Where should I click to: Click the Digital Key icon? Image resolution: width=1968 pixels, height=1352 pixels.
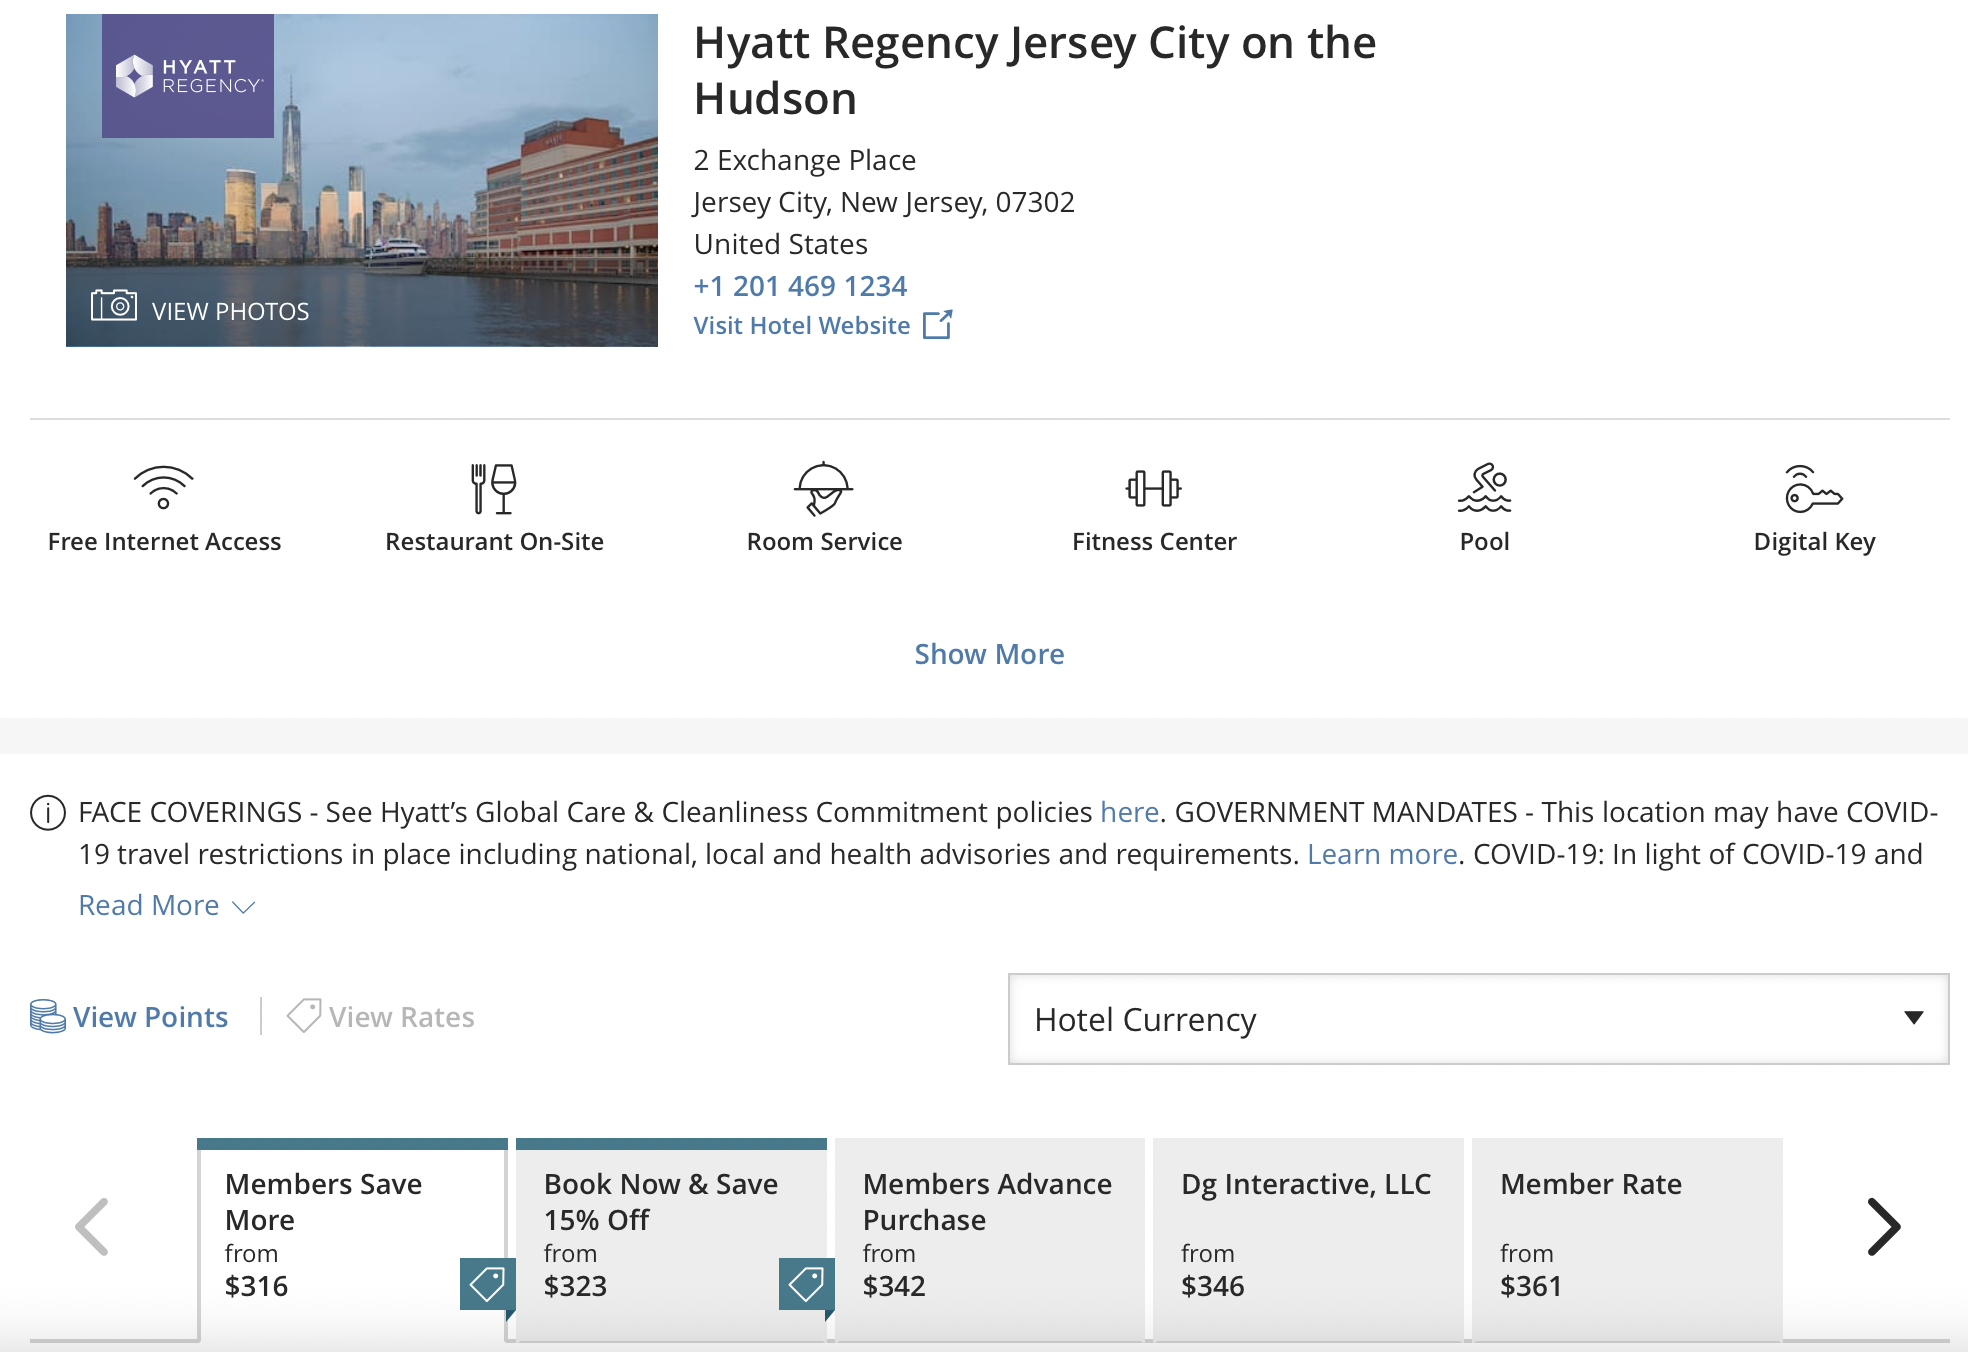[1814, 488]
